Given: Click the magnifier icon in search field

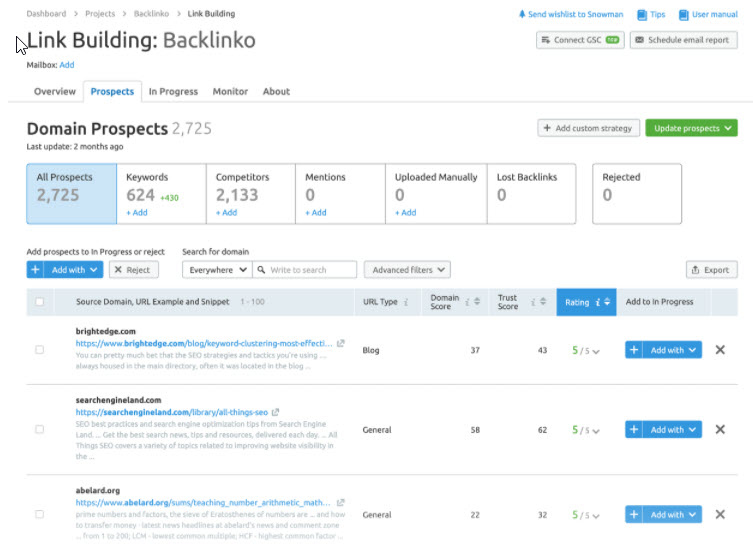Looking at the screenshot, I should pyautogui.click(x=261, y=270).
